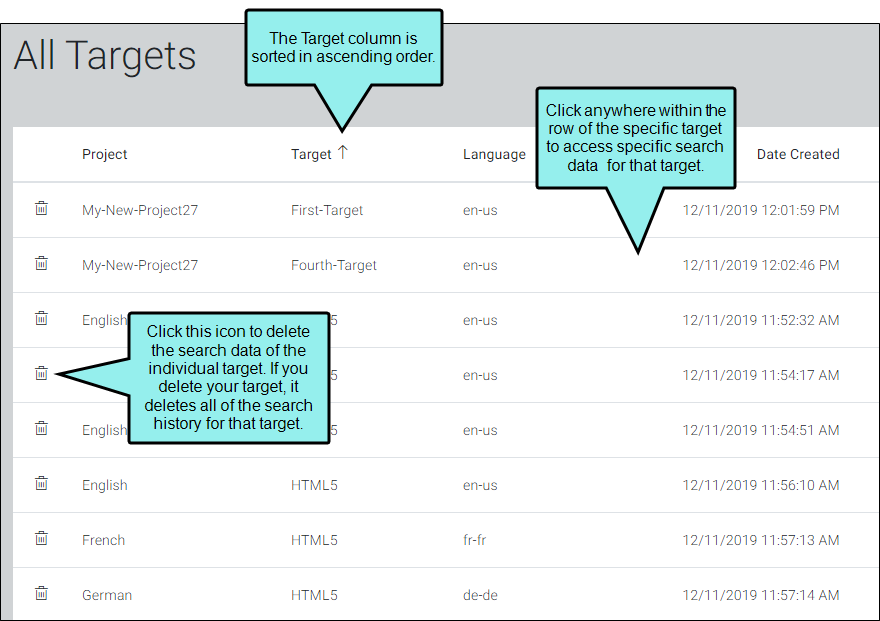Sort by the Language column header

tap(494, 154)
